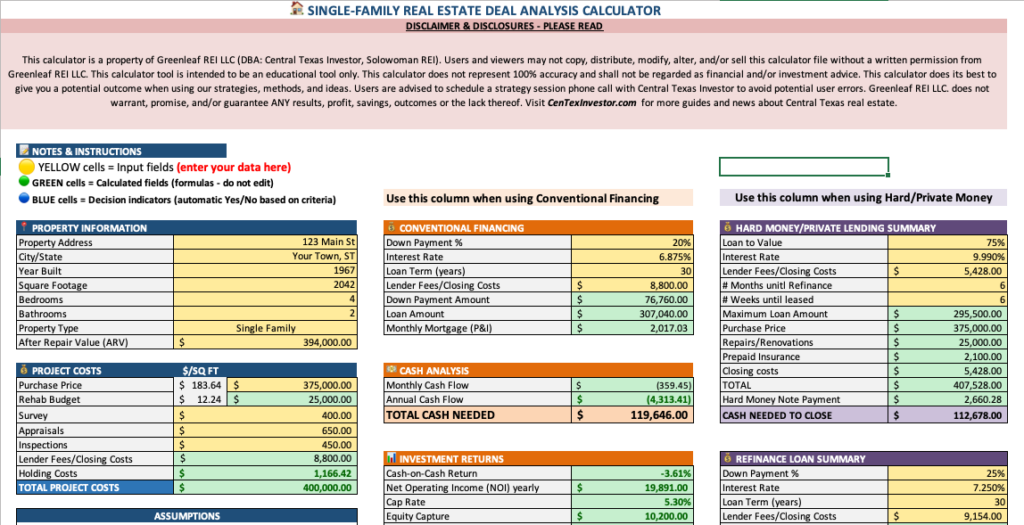Viewport: 1024px width, 525px height.
Task: Select the Property Address cell '123 Main St'
Action: (265, 242)
